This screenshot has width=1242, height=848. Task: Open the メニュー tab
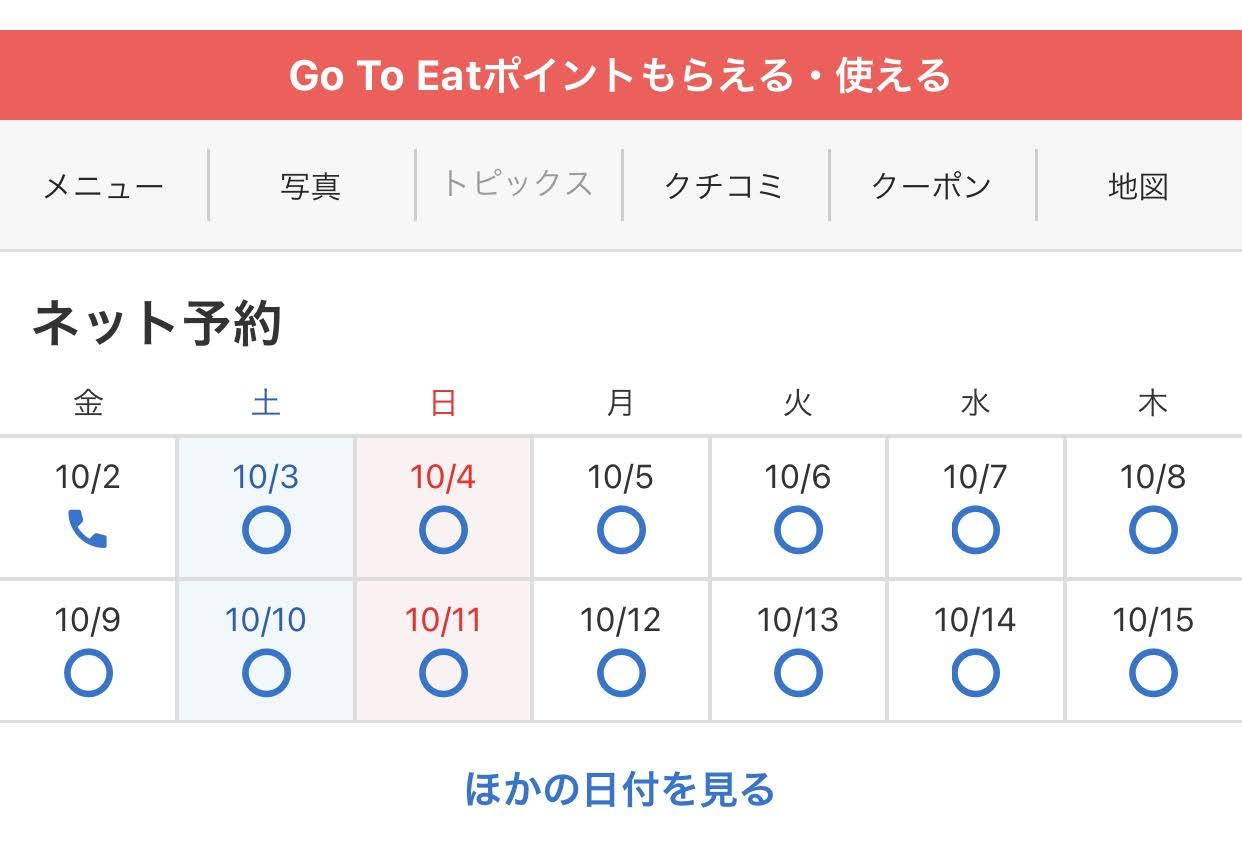coord(103,186)
